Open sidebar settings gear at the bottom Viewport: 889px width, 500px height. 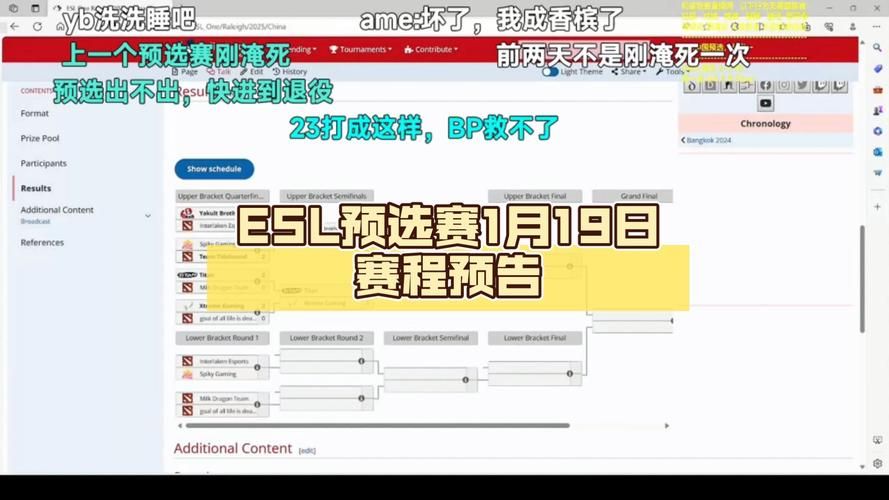878,463
